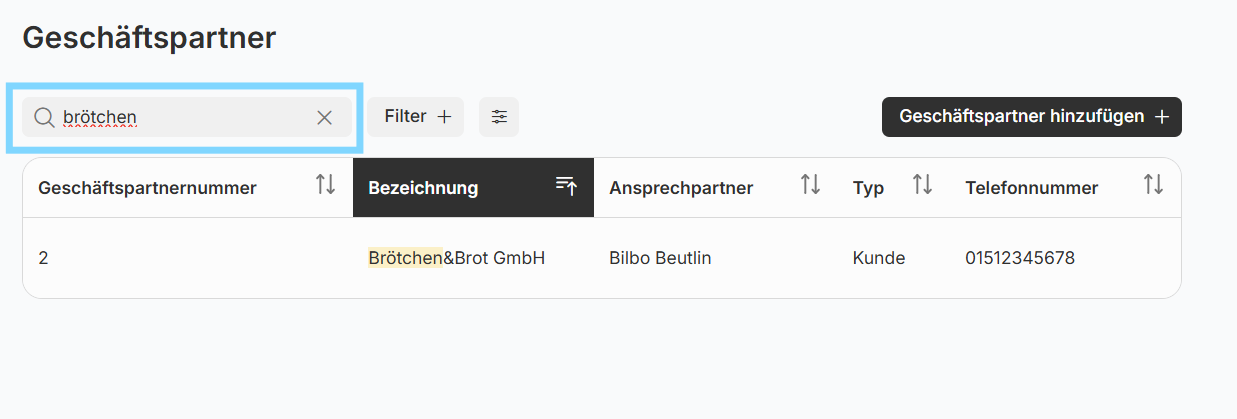The width and height of the screenshot is (1237, 419).
Task: Click the contact Bilbo Beutlin
Action: coord(660,258)
